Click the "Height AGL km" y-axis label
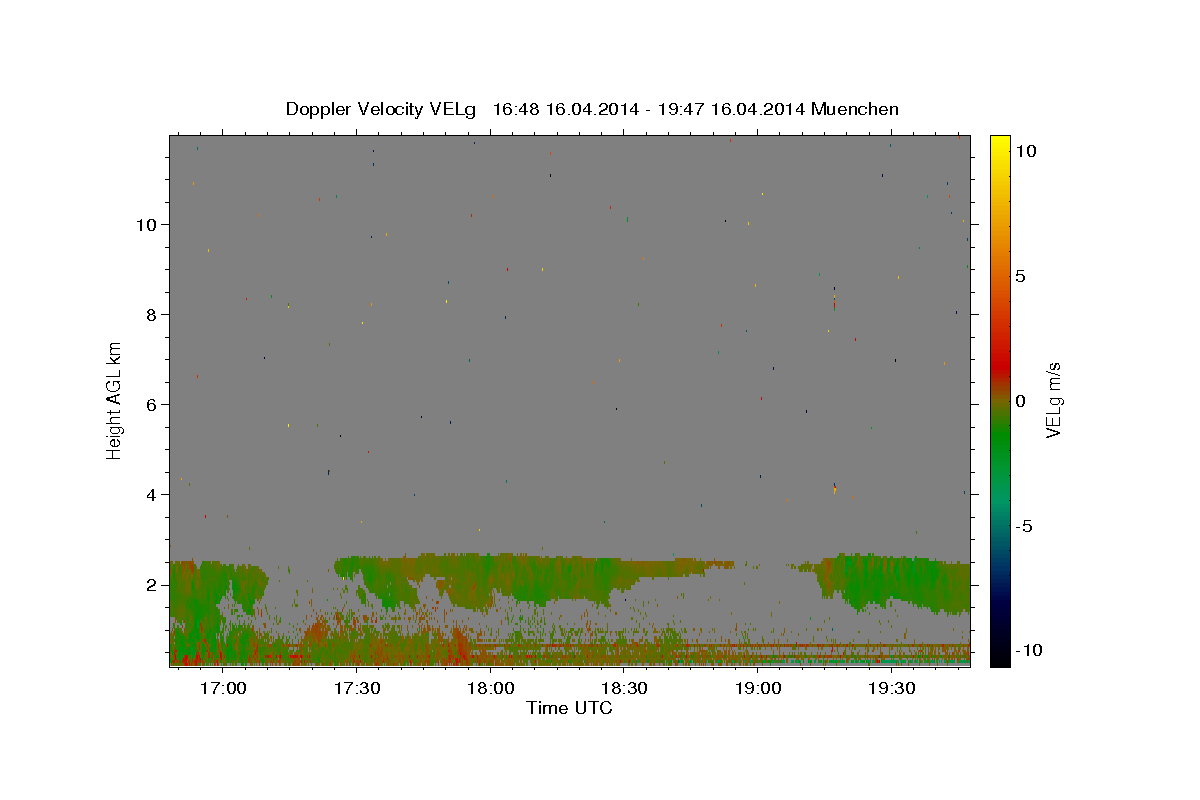 coord(115,400)
